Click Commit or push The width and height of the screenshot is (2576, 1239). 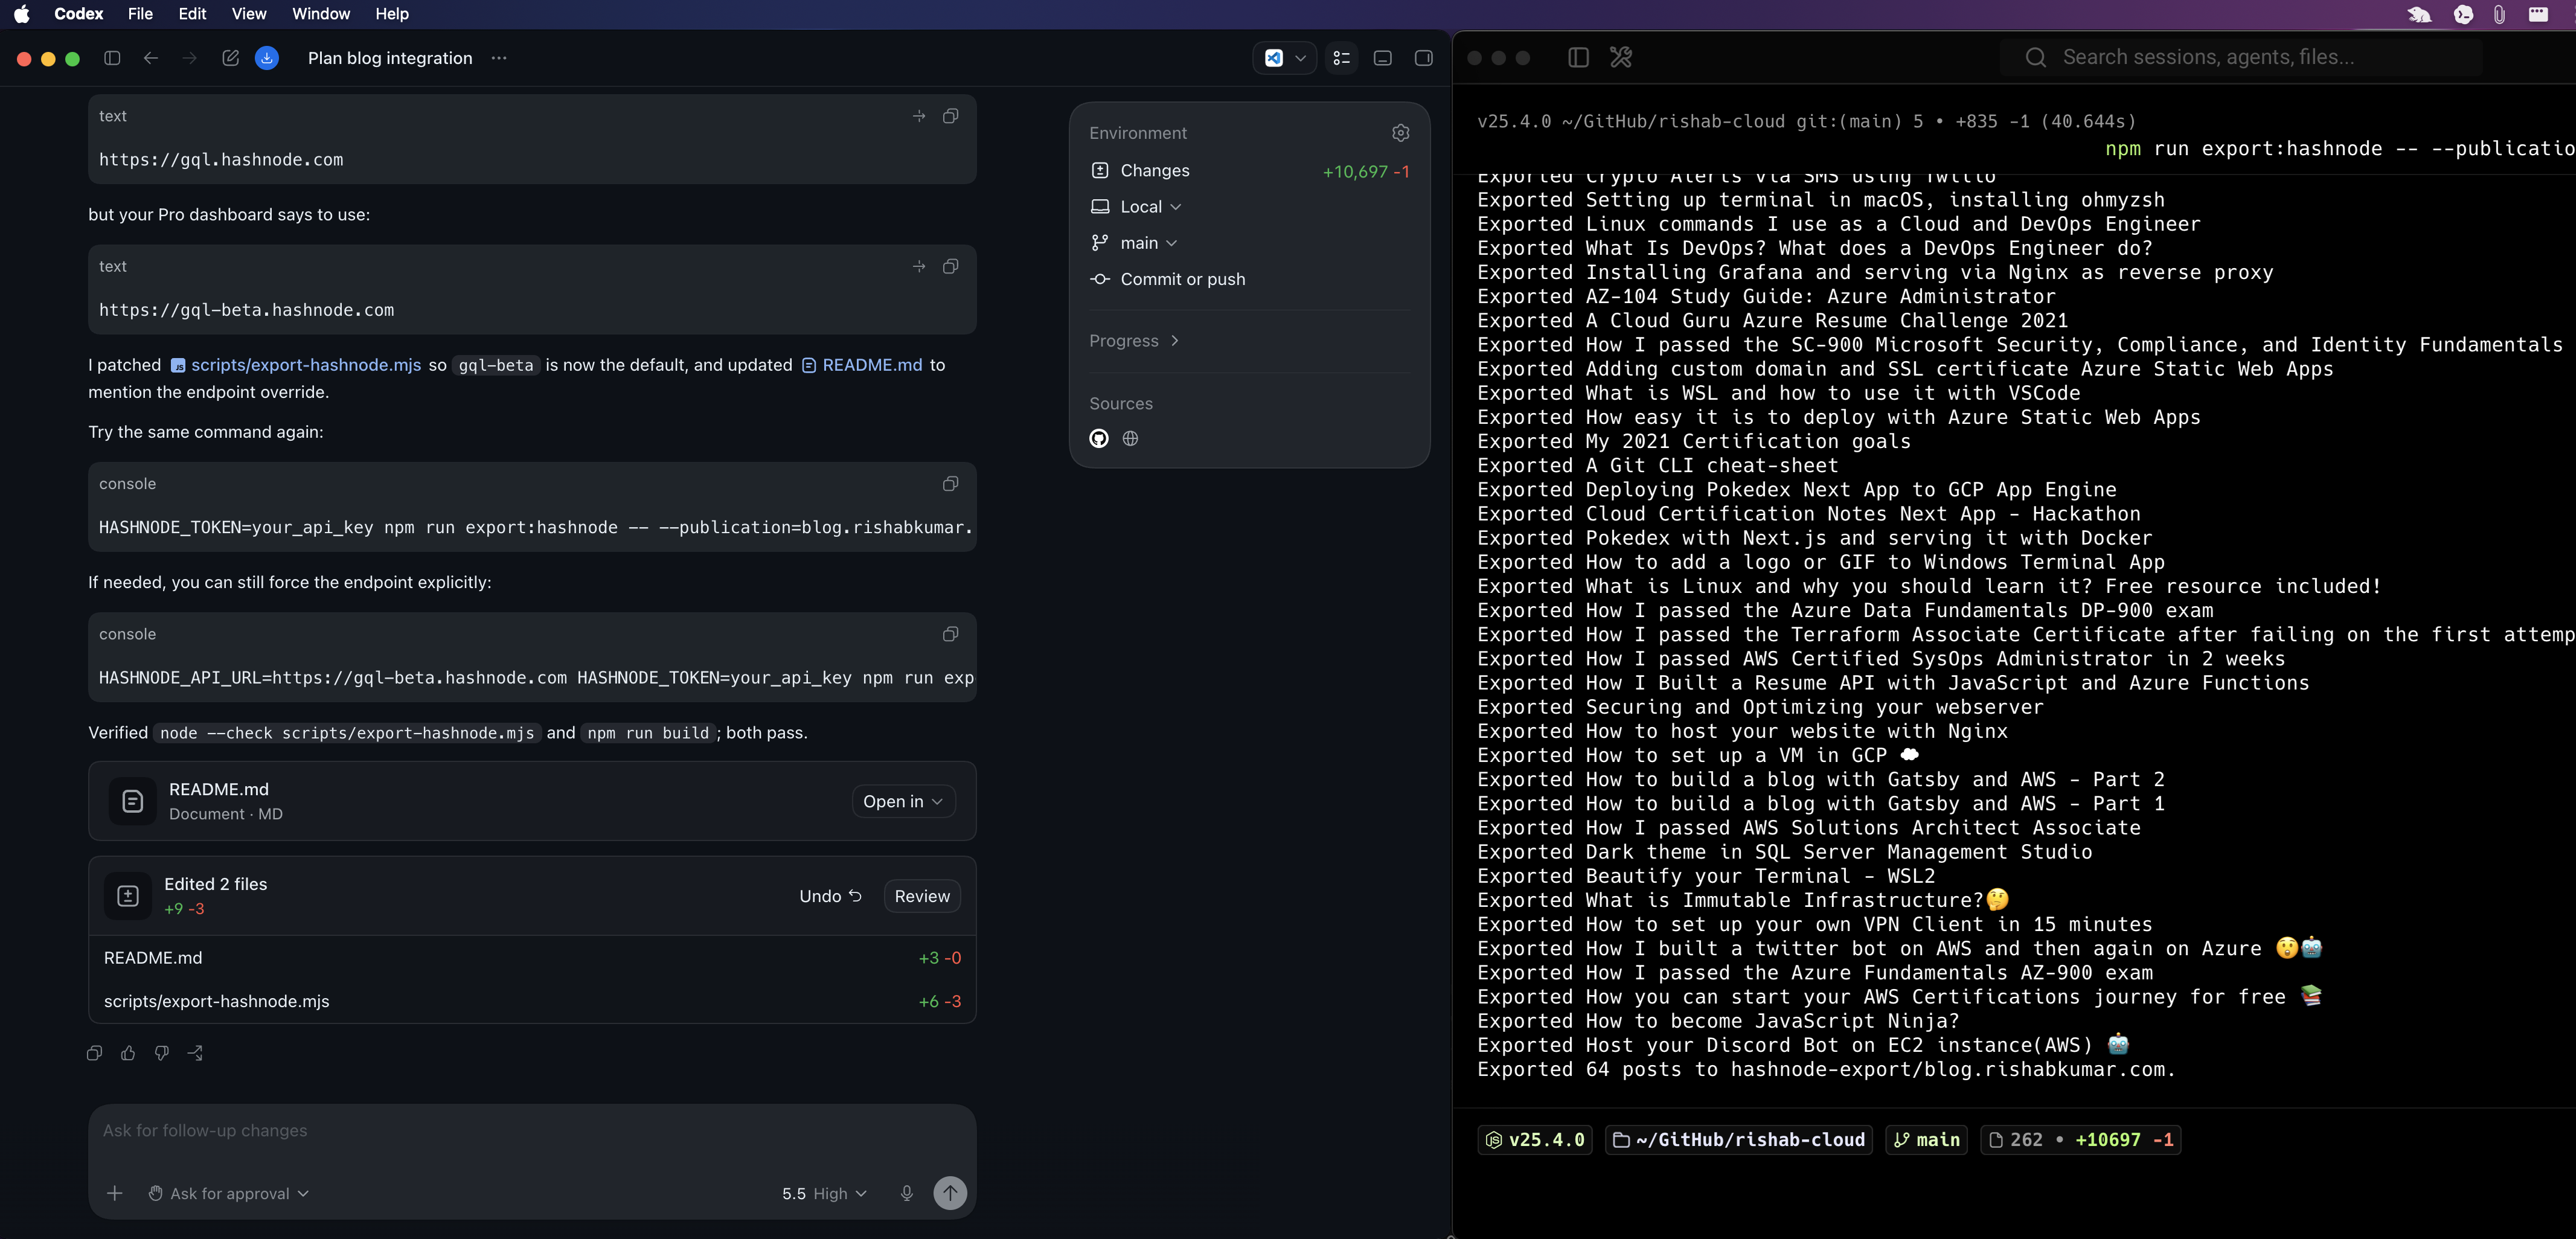(1168, 279)
